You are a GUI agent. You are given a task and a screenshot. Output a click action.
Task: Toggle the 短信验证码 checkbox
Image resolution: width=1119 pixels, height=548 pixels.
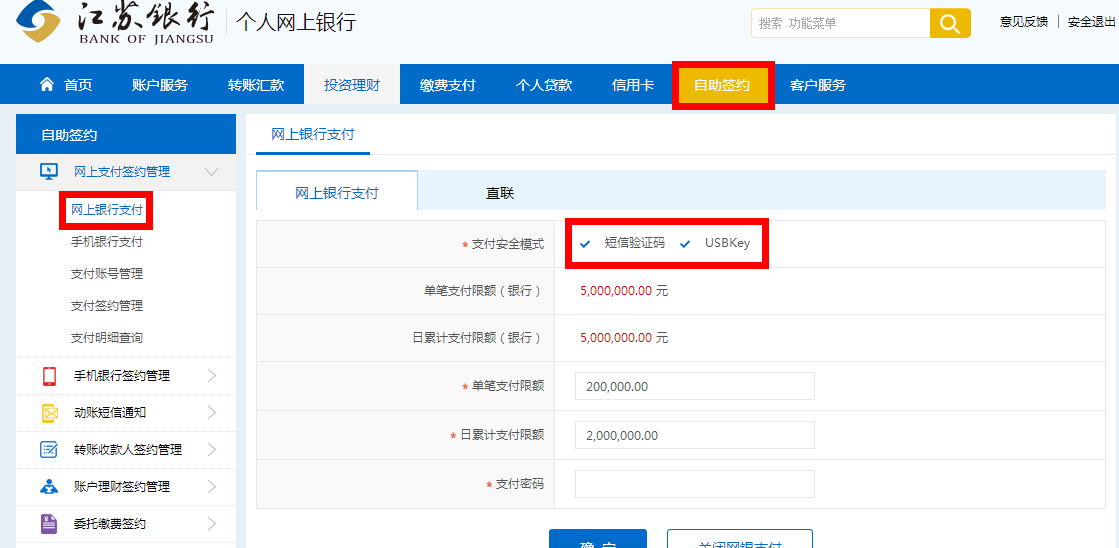586,243
